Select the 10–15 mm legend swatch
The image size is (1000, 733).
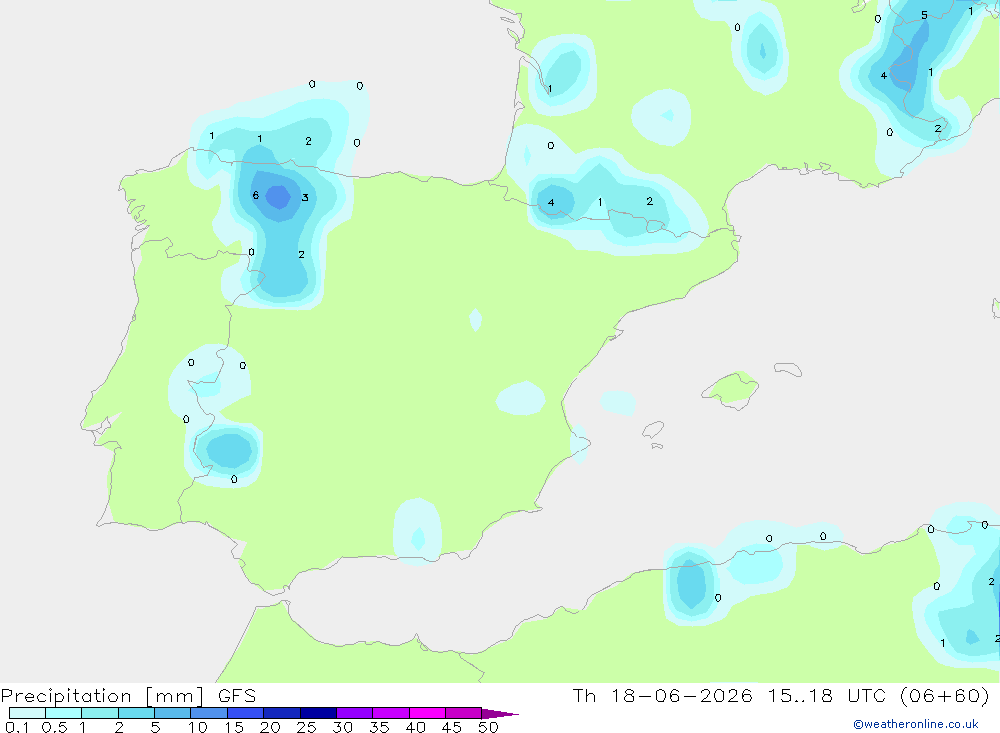tap(209, 713)
